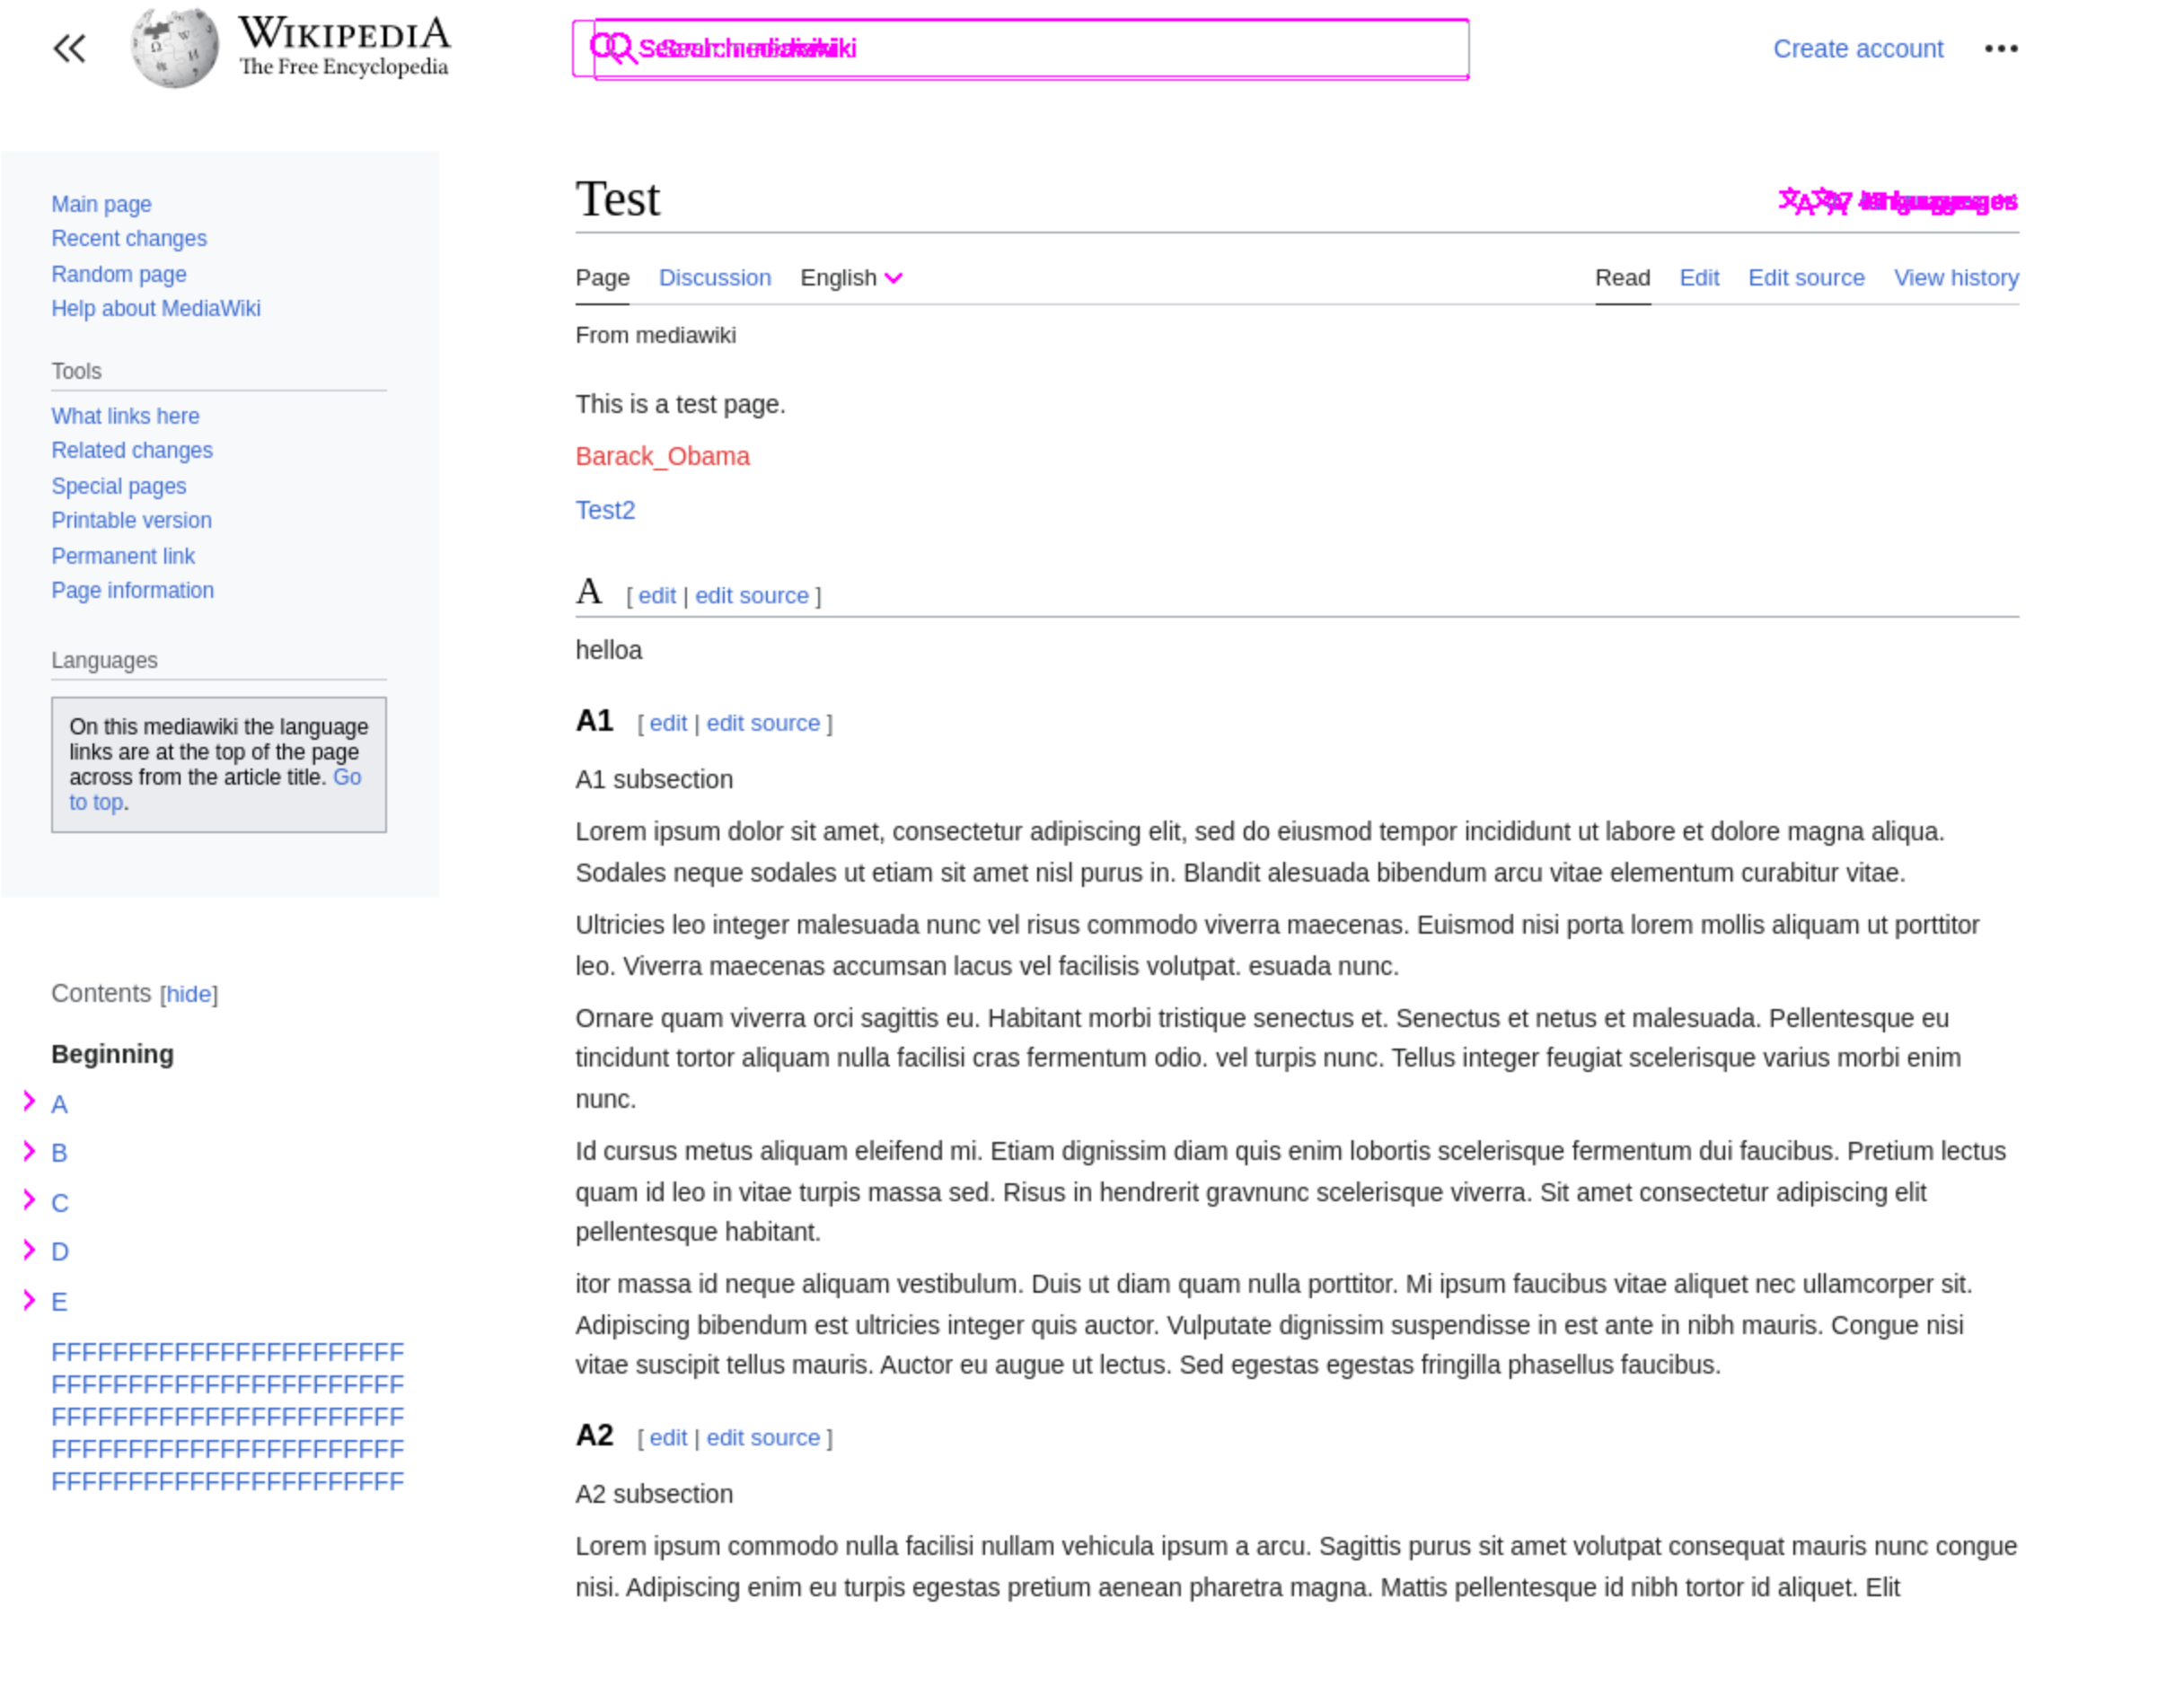This screenshot has height=1686, width=2184.
Task: Expand section E in contents
Action: pos(29,1299)
